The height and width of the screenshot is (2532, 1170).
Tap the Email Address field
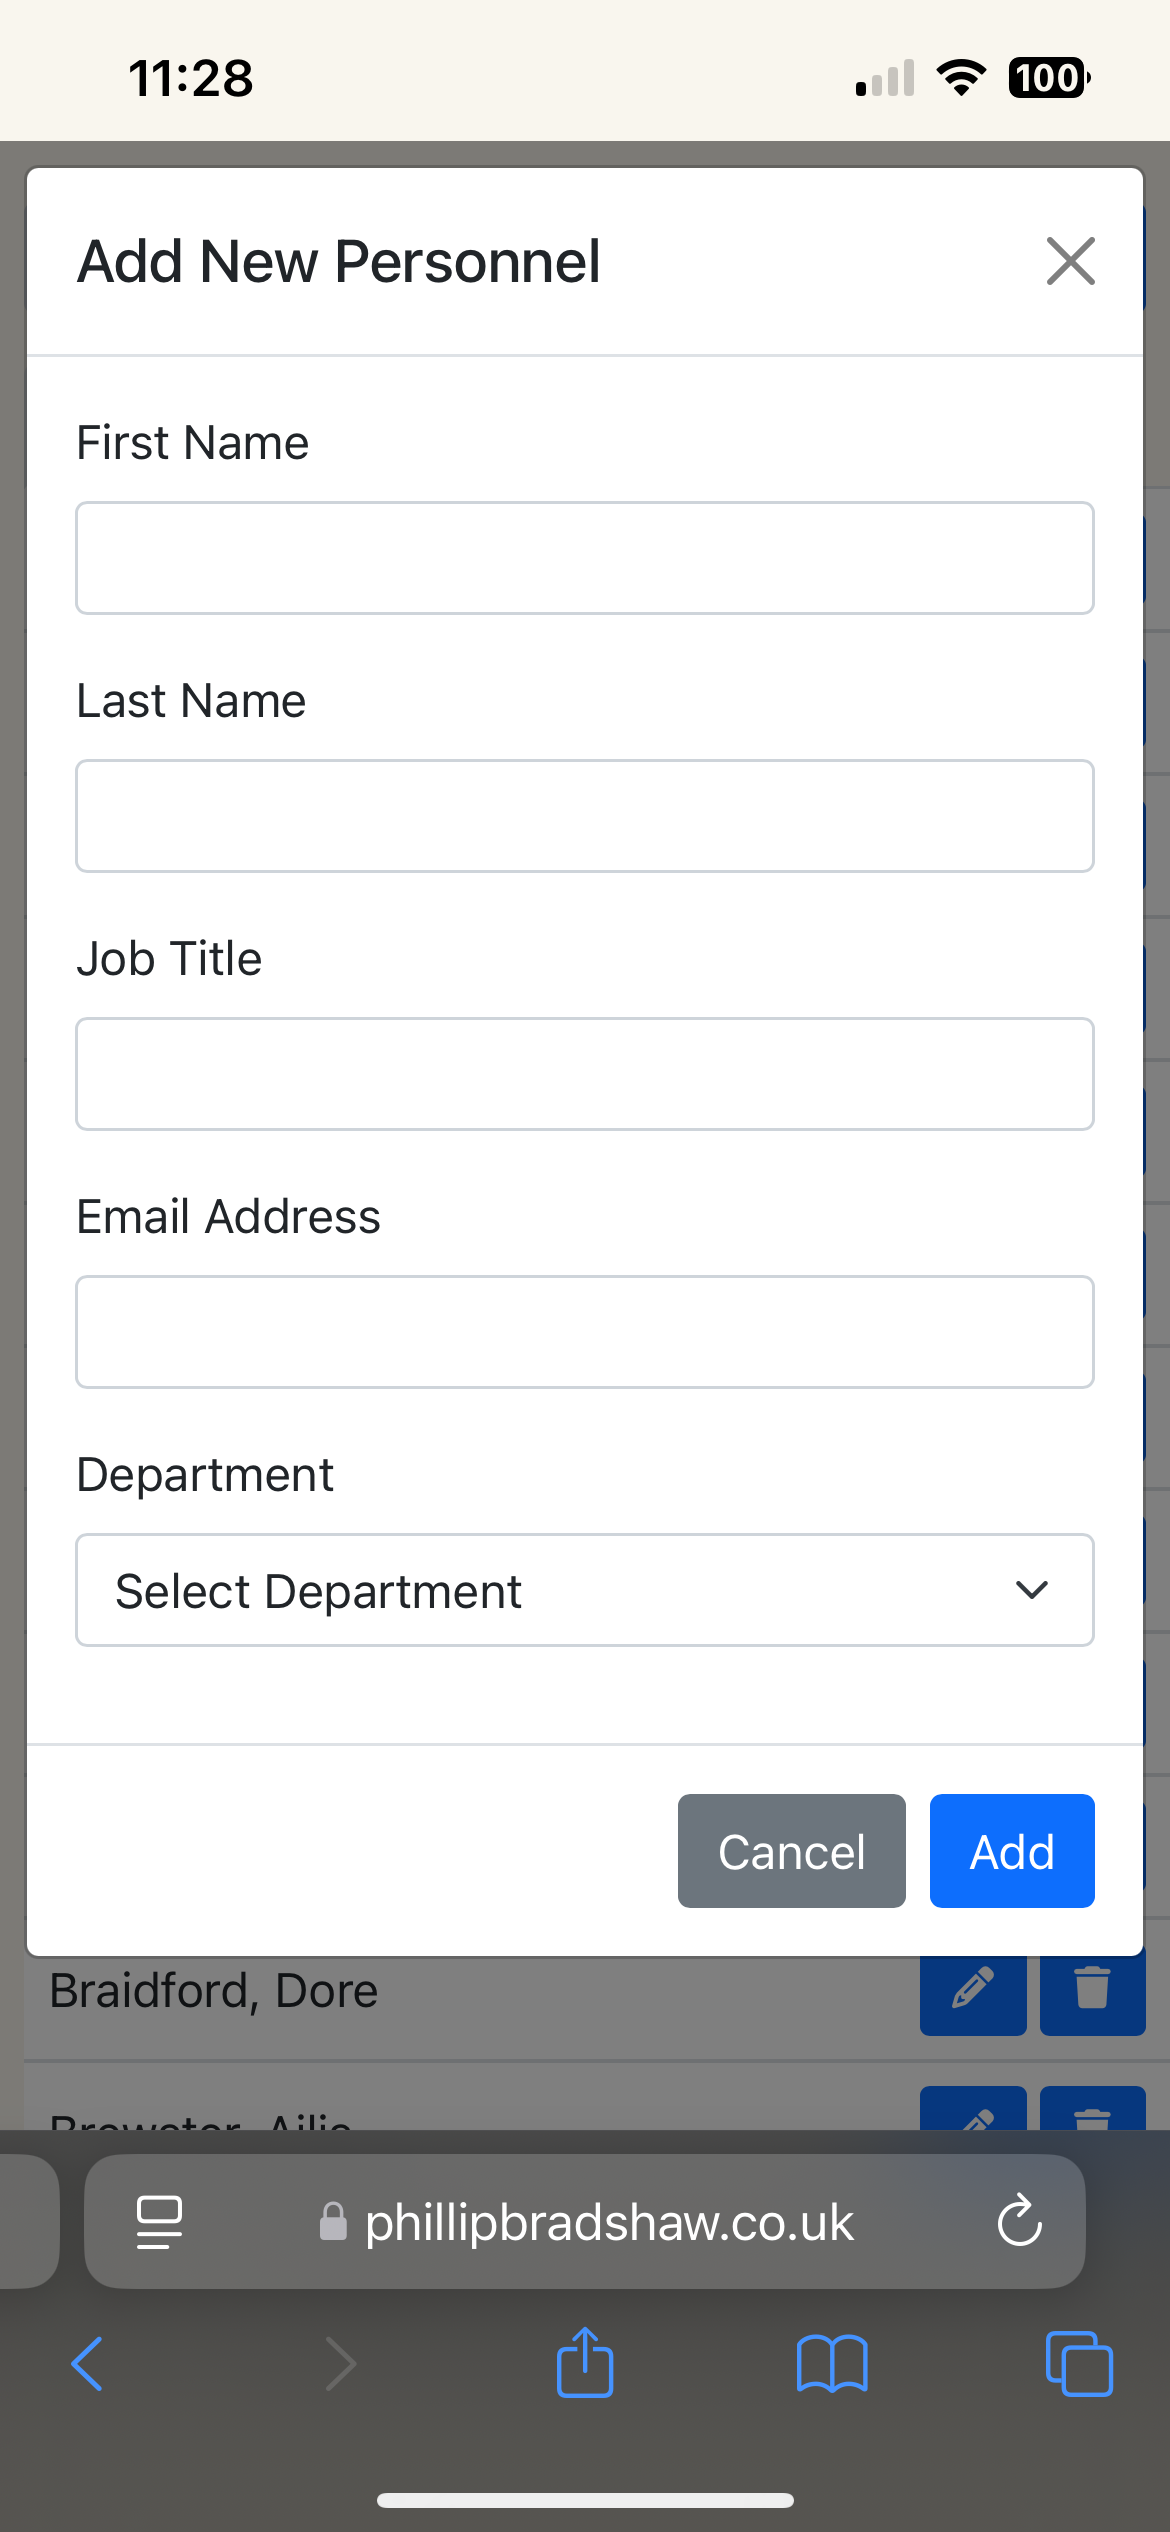point(584,1332)
